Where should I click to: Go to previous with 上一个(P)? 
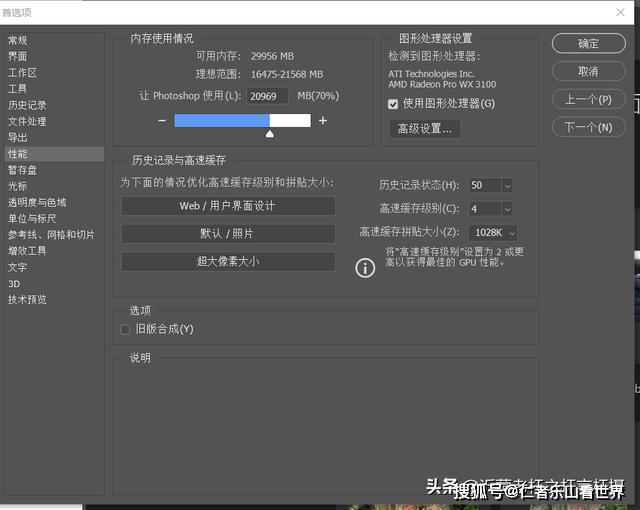tap(589, 99)
